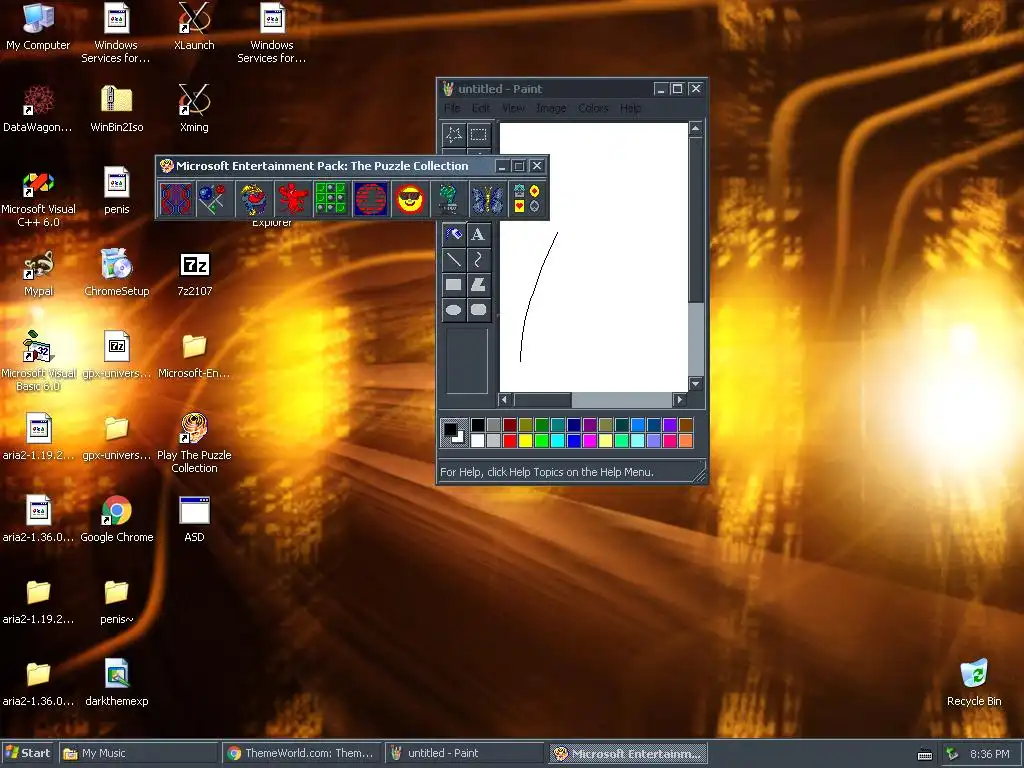
Task: Switch to untitled - Paint taskbar button
Action: tap(464, 753)
